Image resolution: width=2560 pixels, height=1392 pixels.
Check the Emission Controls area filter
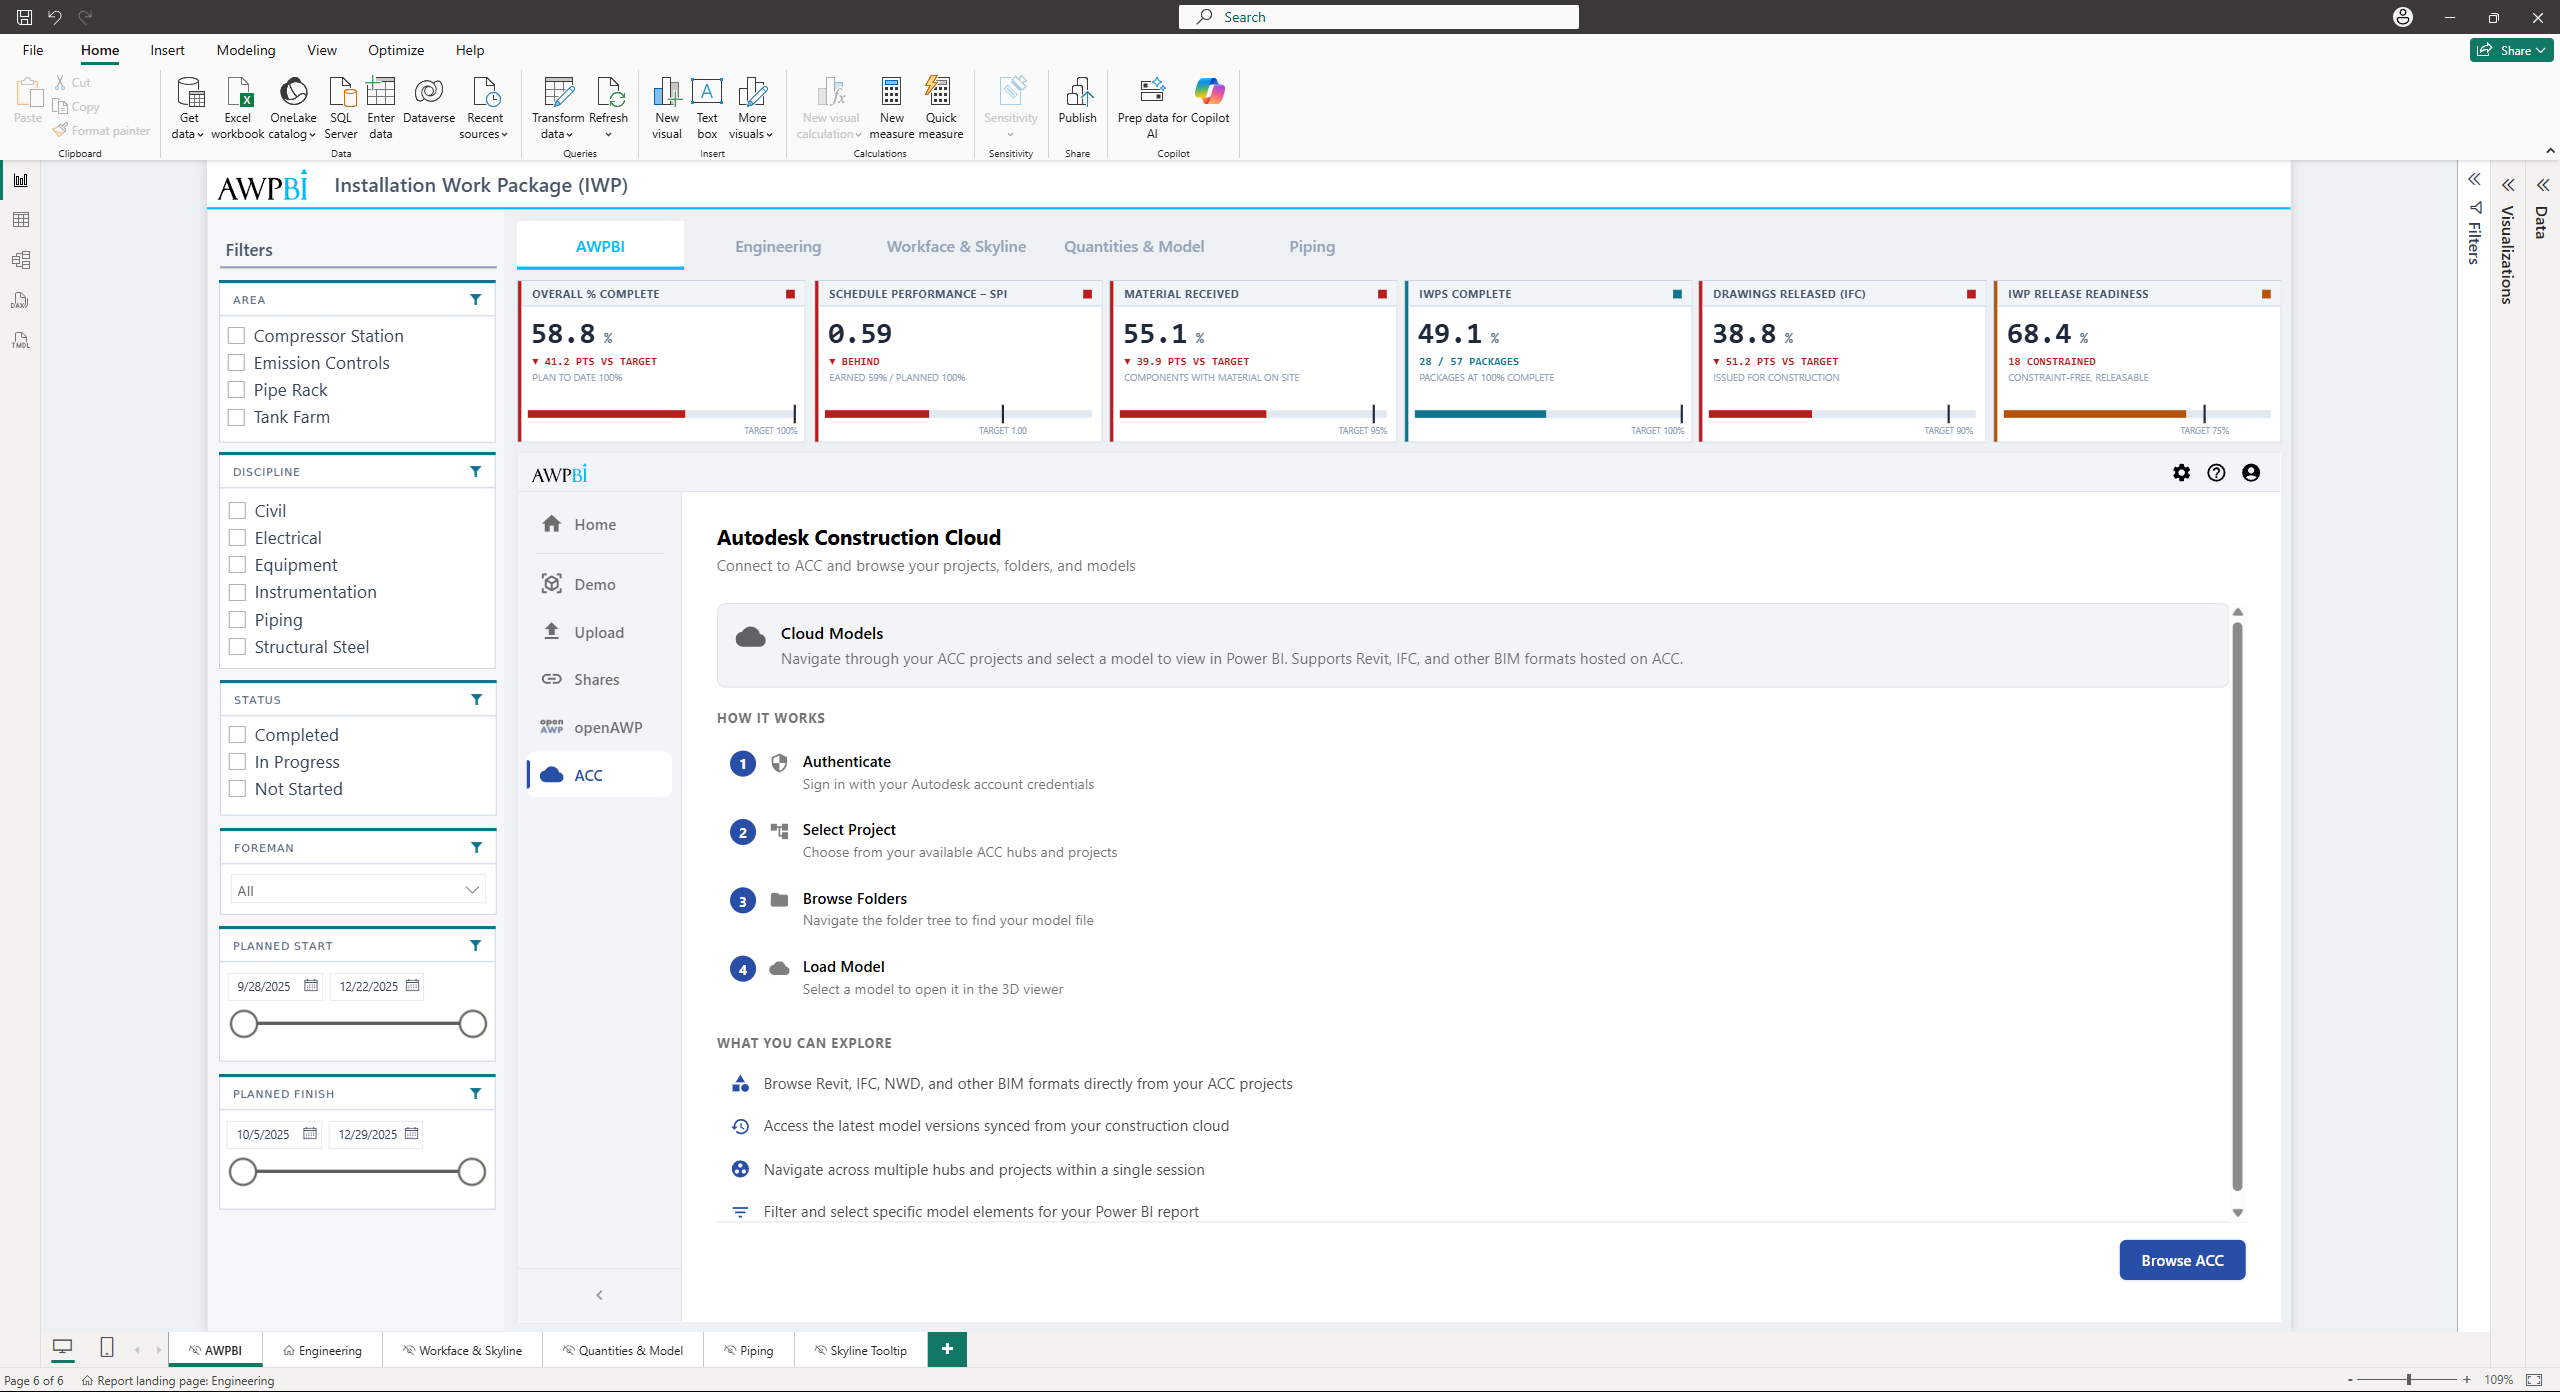(237, 363)
